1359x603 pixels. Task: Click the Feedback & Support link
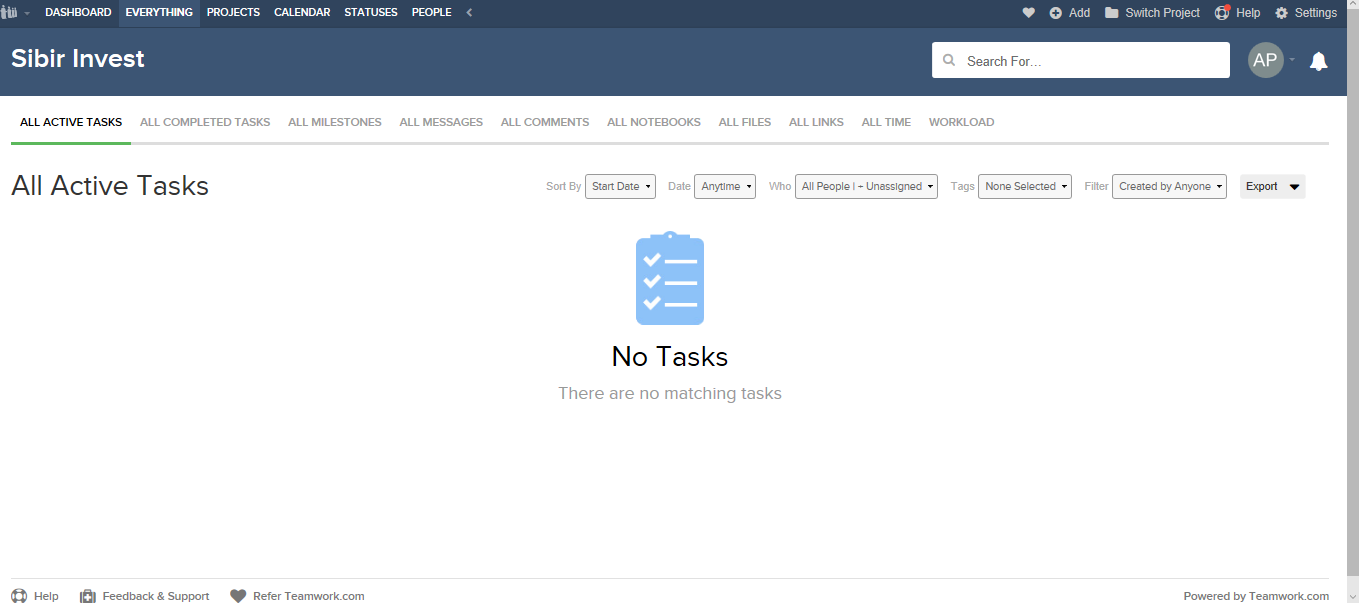click(145, 596)
